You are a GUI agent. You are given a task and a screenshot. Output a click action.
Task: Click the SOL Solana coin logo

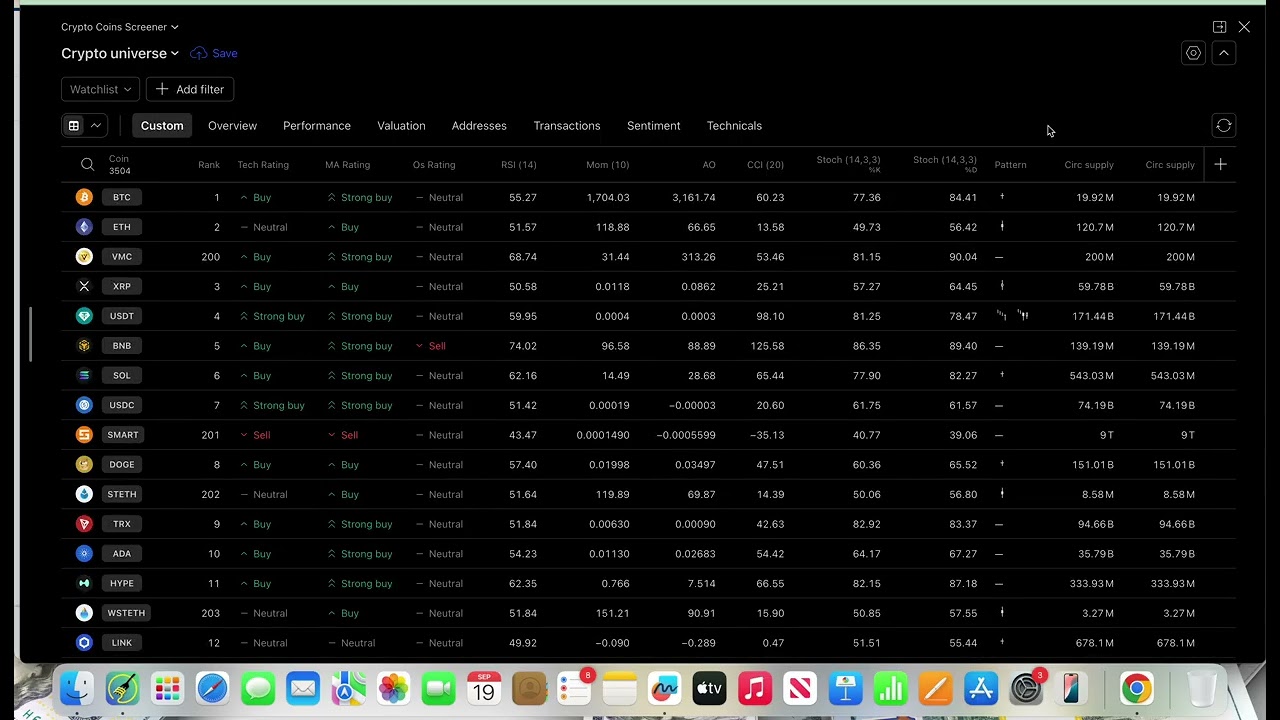[x=84, y=375]
